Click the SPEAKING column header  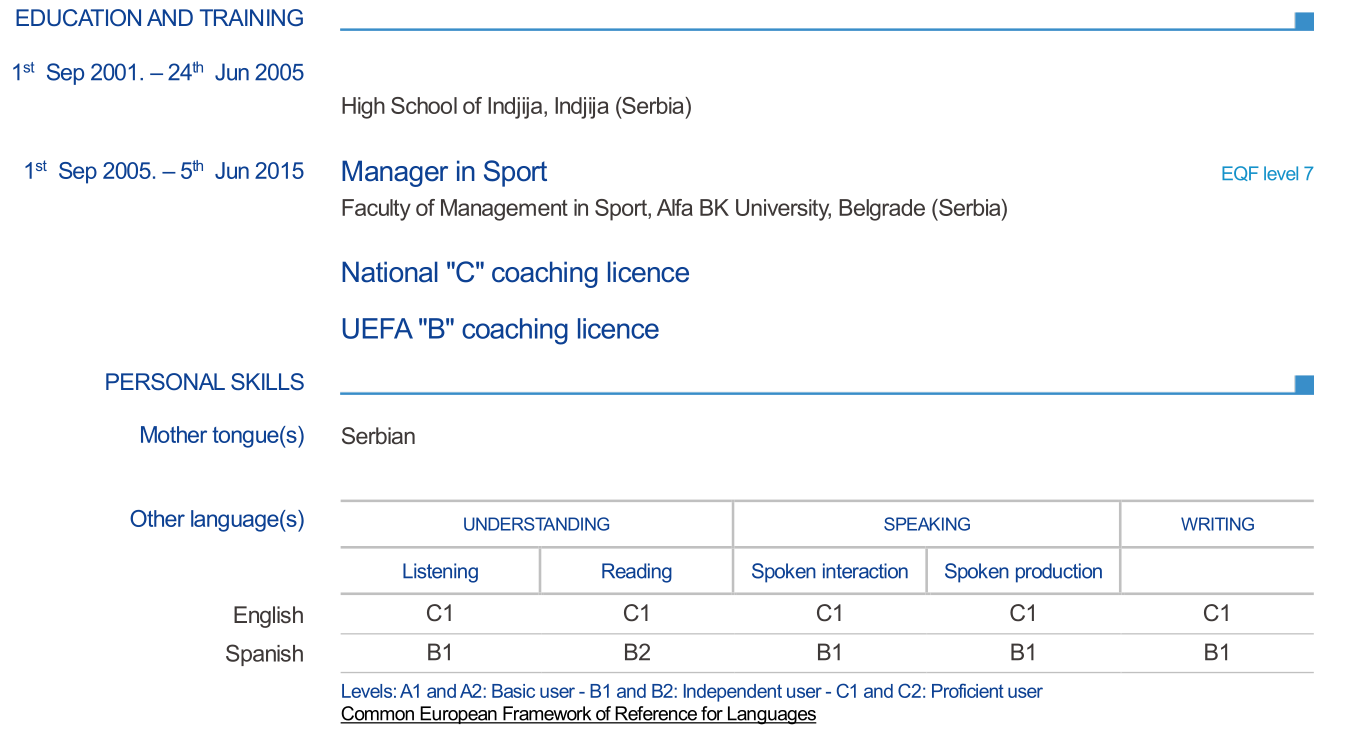coord(927,524)
